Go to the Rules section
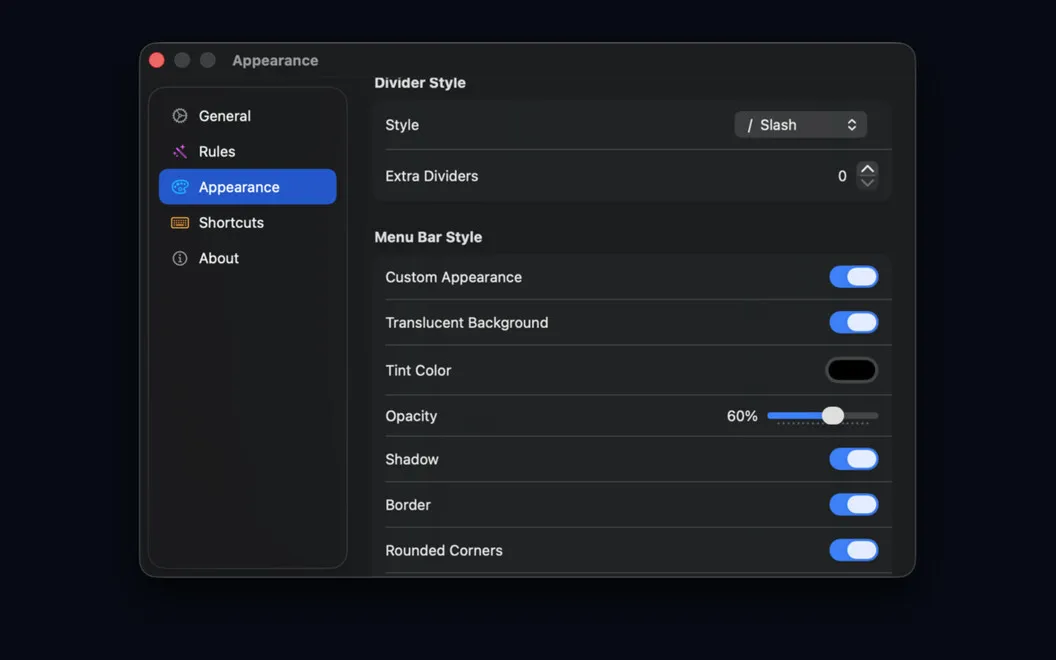1056x660 pixels. [247, 152]
